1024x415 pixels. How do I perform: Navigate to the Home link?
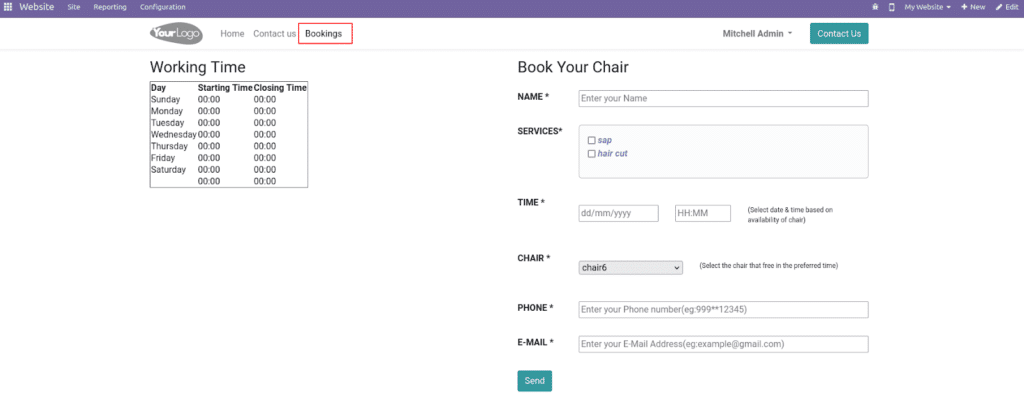(x=232, y=34)
